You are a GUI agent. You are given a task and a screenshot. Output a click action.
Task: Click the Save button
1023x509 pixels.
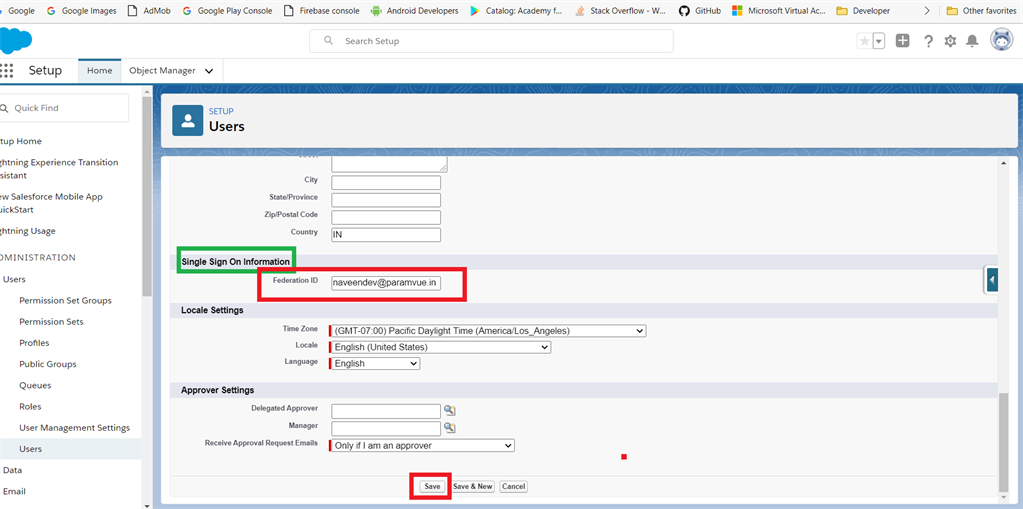432,486
